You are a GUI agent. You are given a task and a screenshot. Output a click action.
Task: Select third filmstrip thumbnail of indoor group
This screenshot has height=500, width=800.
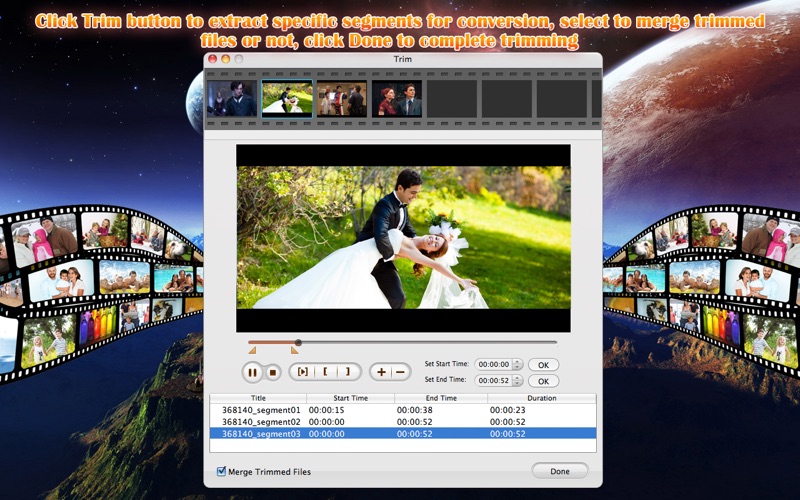point(342,99)
